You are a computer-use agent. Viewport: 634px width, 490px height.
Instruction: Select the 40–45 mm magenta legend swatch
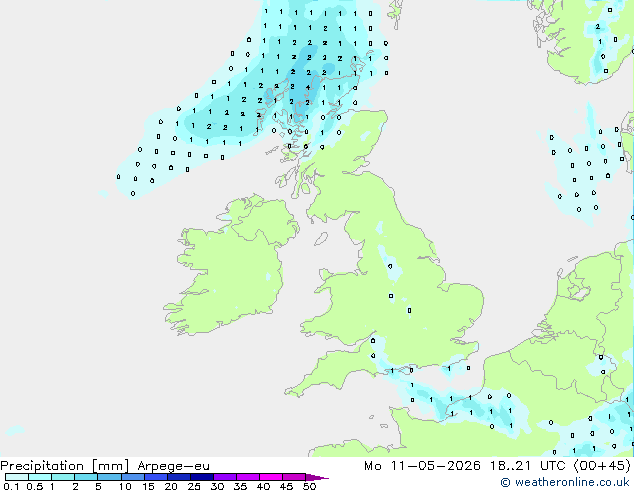(271, 477)
